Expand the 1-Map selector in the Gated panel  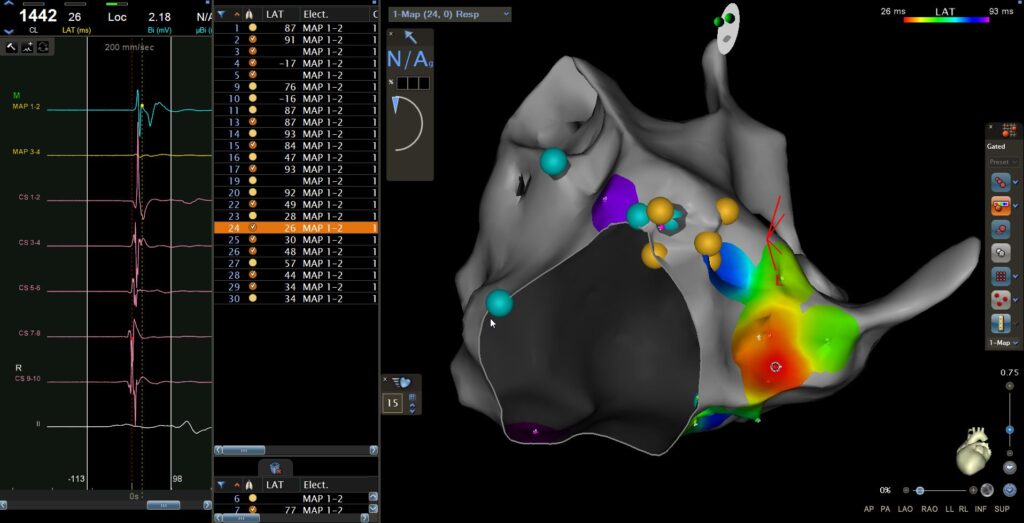[1003, 343]
